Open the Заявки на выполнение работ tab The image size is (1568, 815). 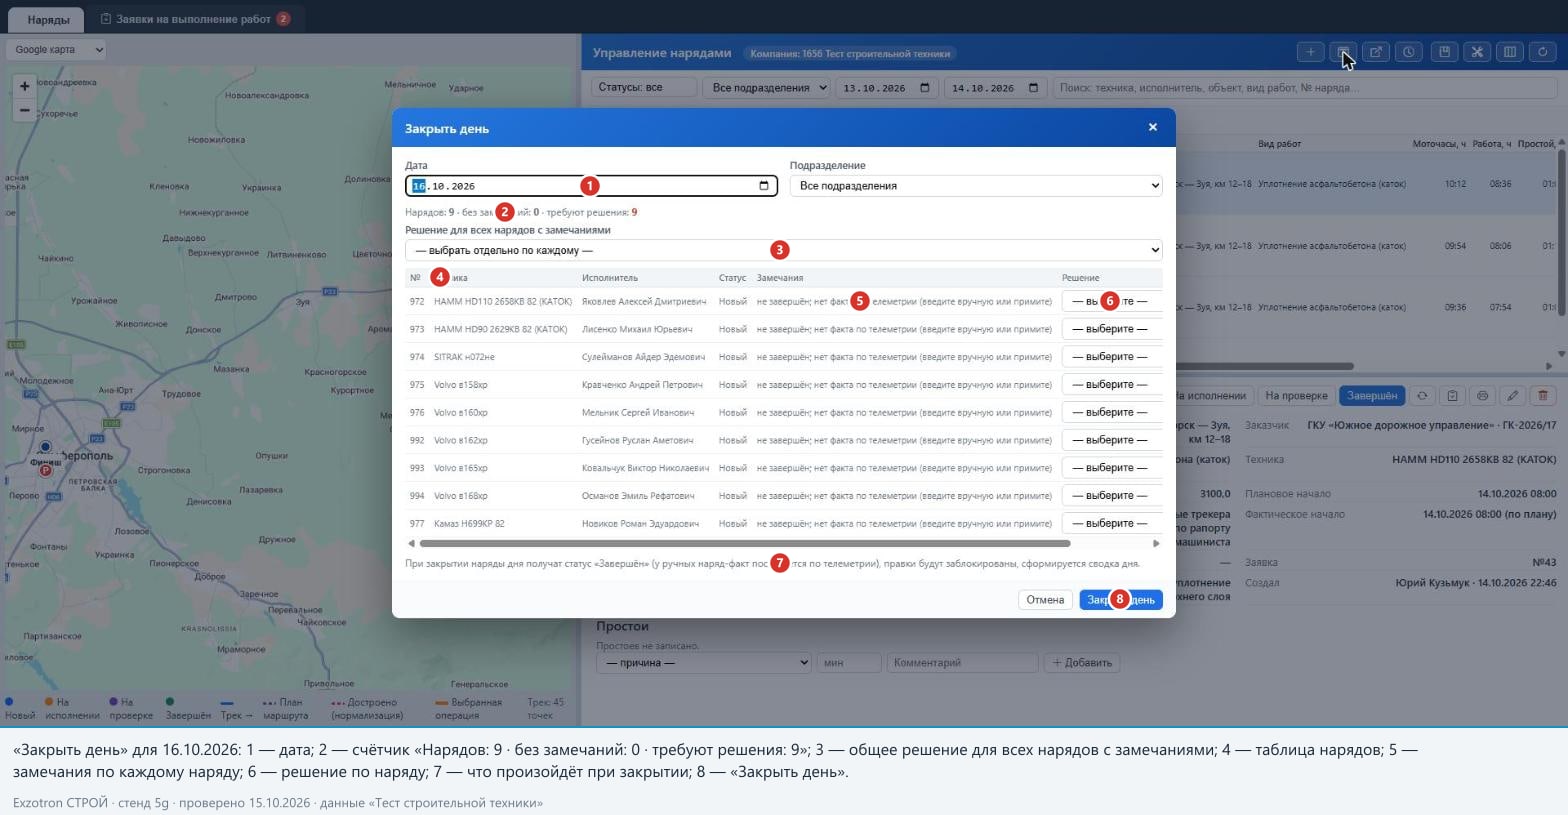tap(196, 19)
